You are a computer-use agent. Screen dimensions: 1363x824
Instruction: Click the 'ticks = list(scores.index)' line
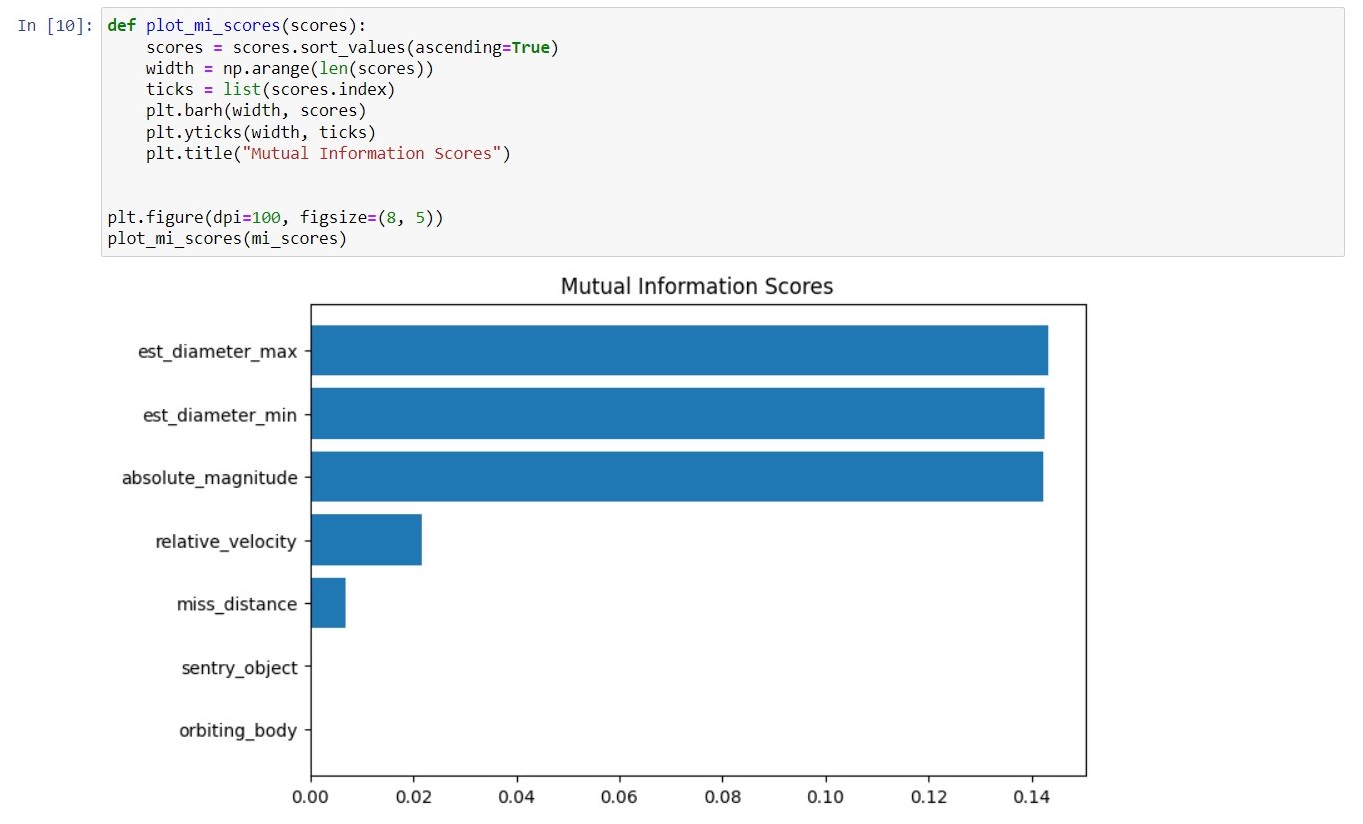[x=271, y=89]
